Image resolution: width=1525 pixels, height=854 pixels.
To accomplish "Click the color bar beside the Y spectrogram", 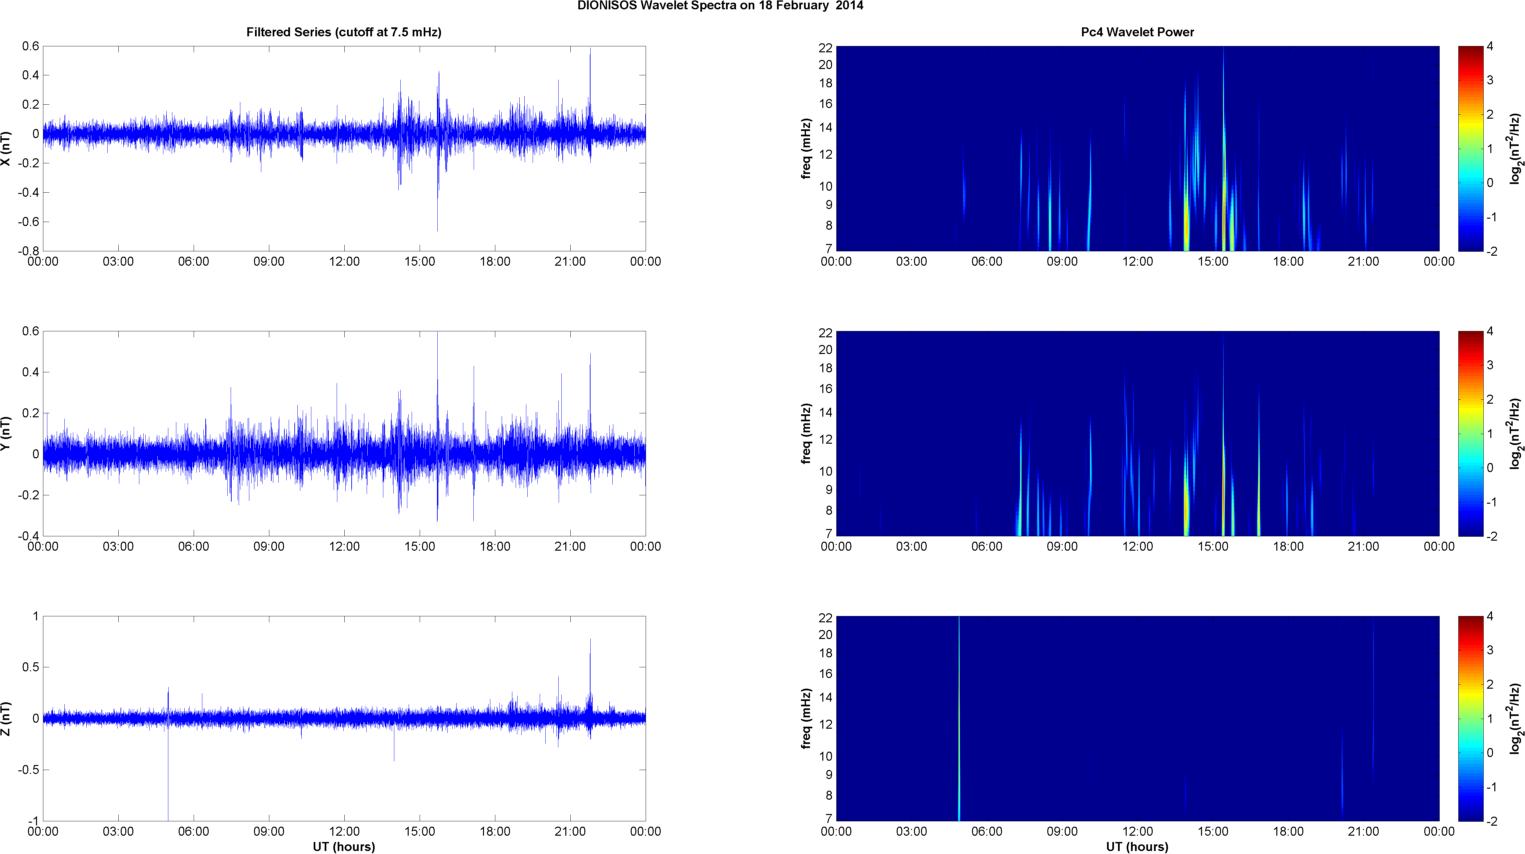I will [1470, 433].
